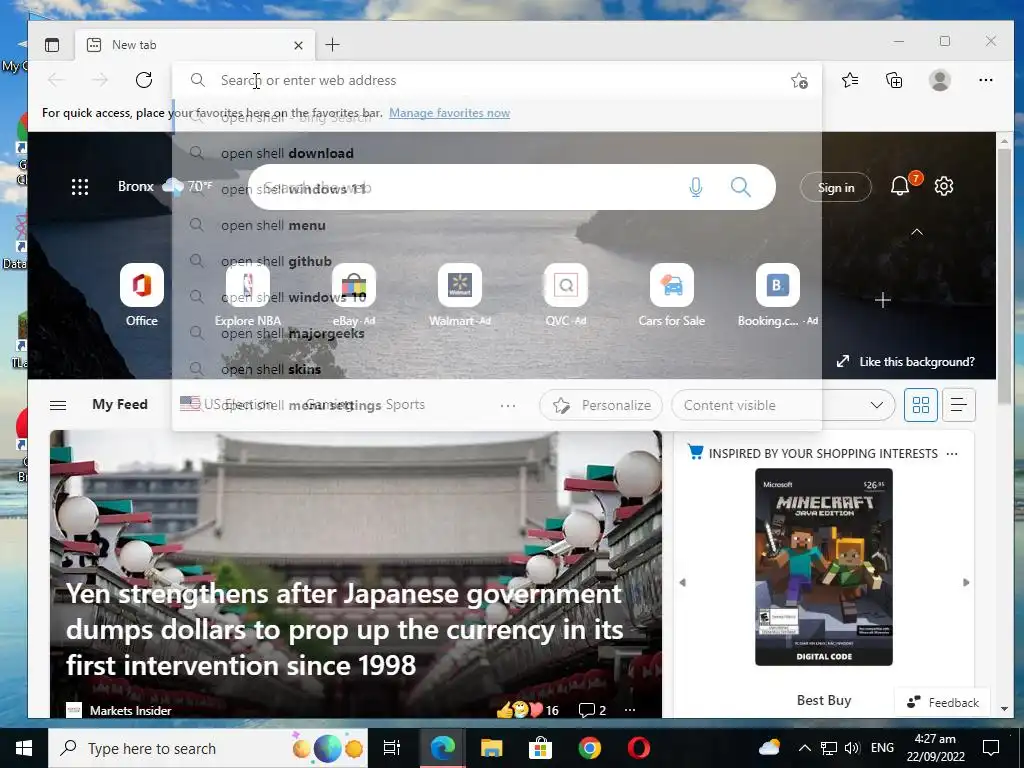Click the Sign in button
This screenshot has width=1024, height=768.
836,187
